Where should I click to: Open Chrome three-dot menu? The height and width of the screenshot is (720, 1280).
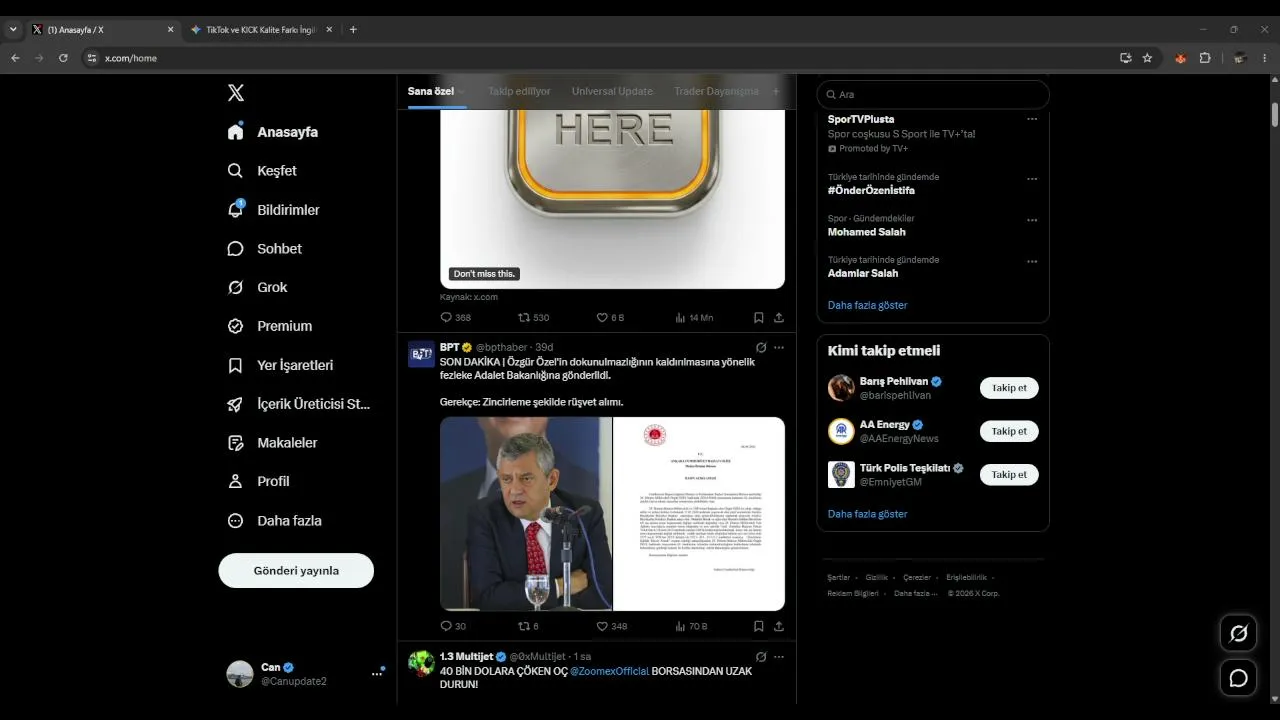tap(1265, 58)
